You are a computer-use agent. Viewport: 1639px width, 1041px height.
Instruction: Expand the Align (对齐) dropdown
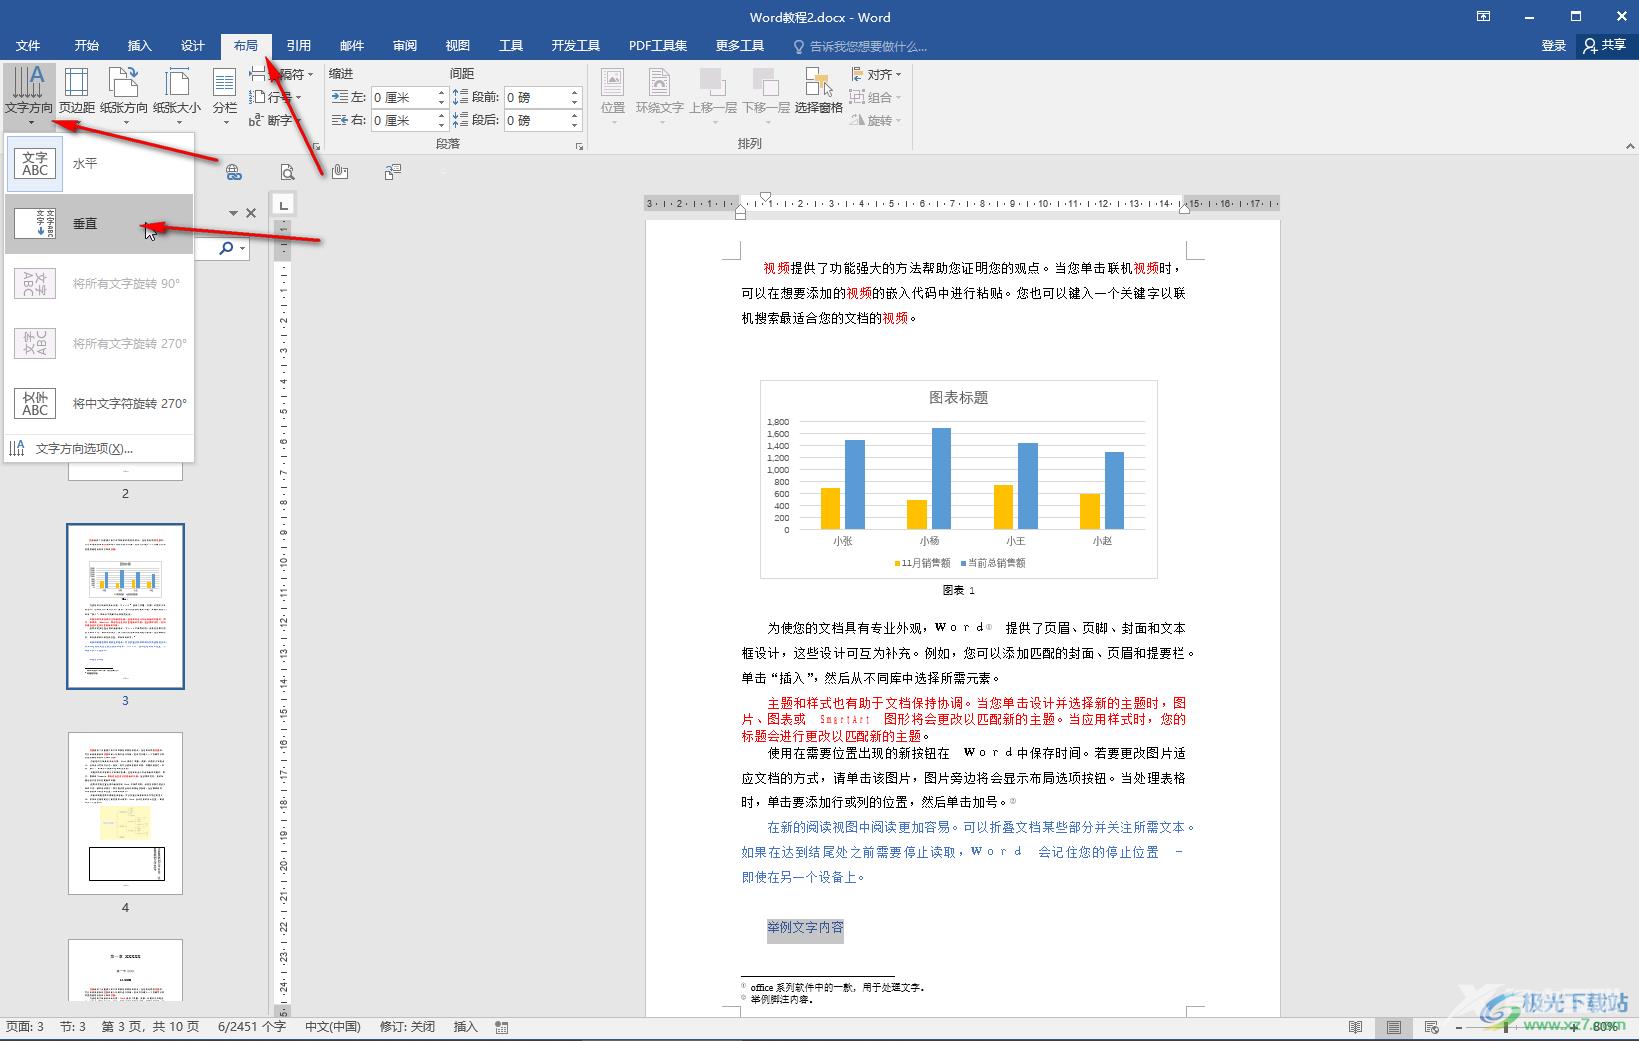[877, 74]
